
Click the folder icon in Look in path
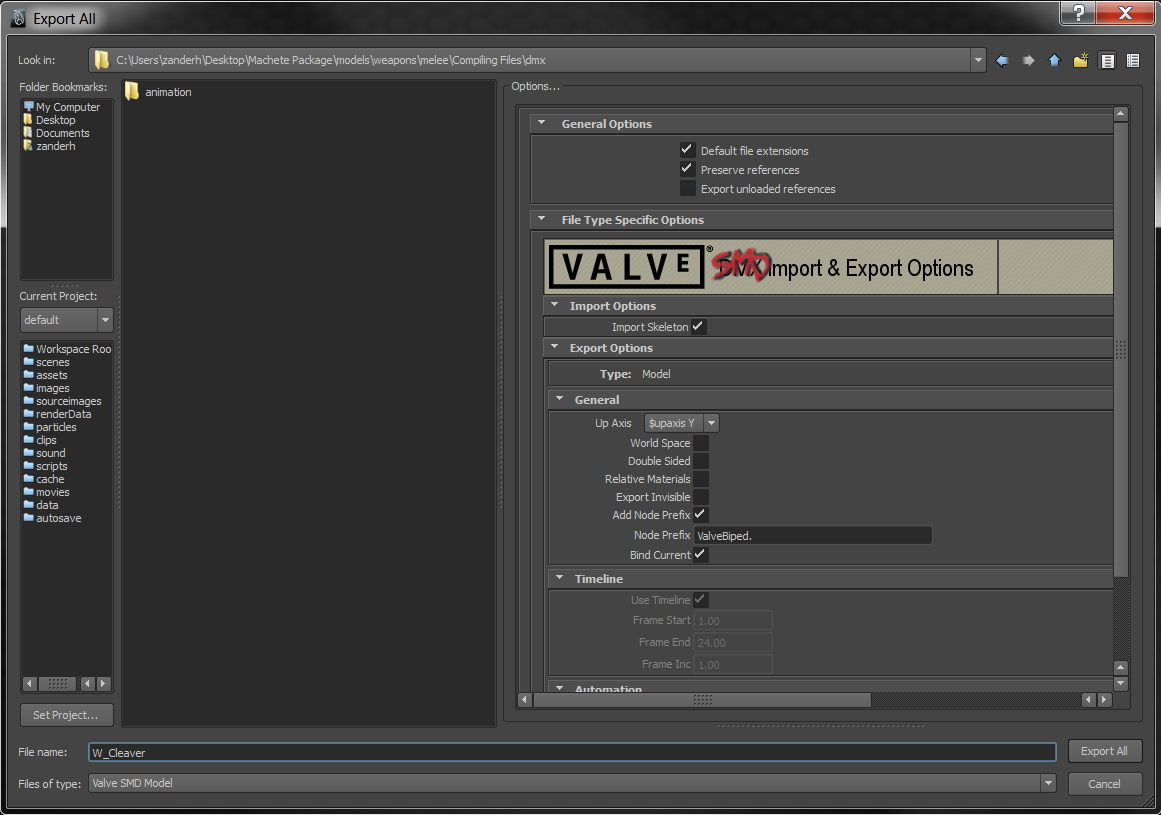(x=101, y=60)
